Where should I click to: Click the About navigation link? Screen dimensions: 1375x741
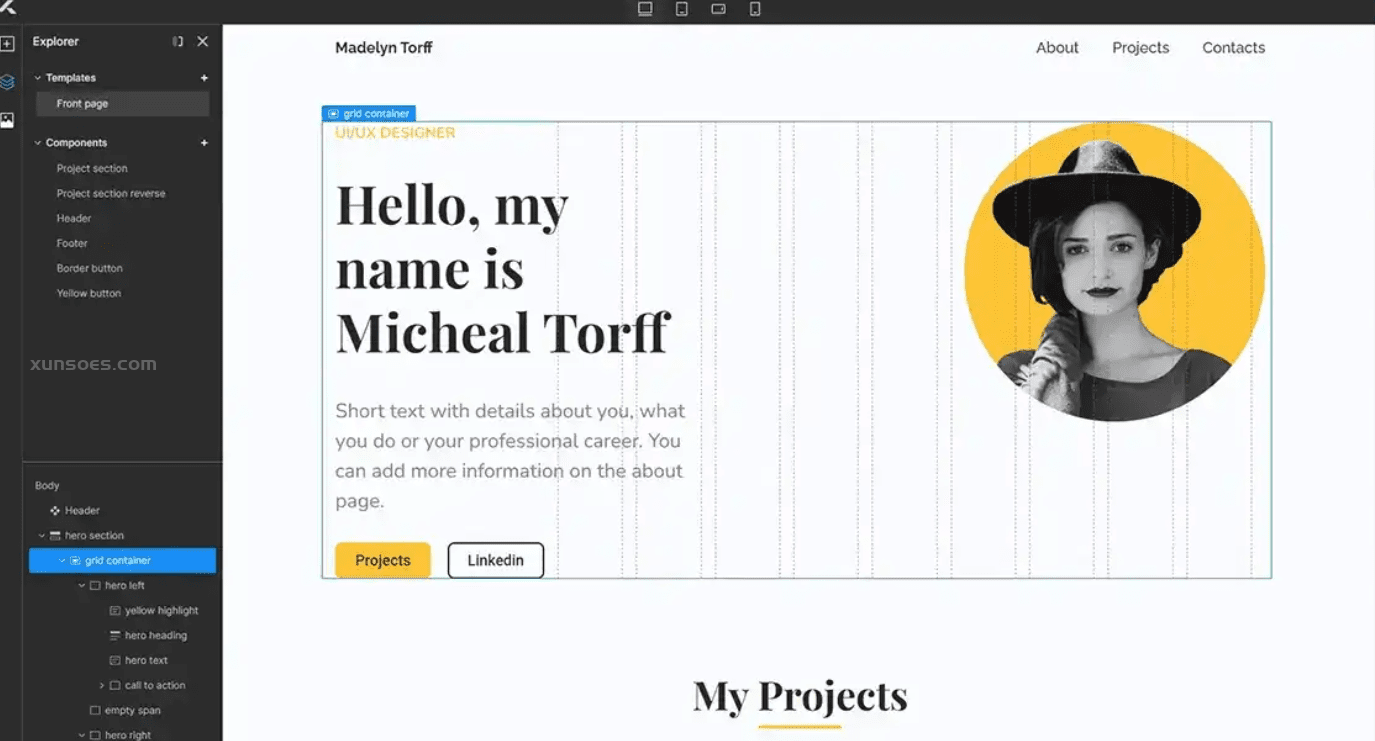pyautogui.click(x=1057, y=48)
